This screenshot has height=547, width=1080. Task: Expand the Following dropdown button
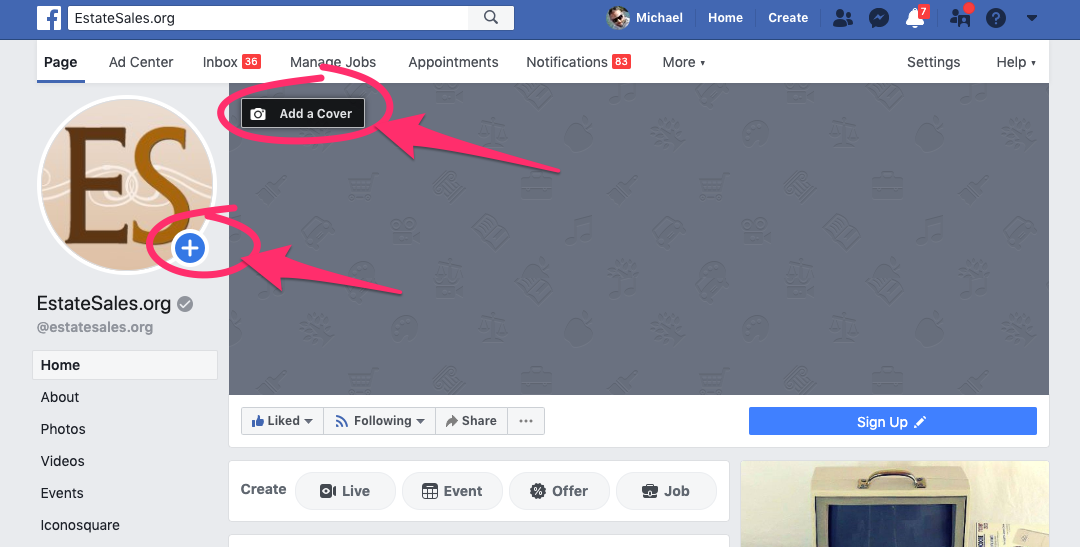click(x=380, y=421)
